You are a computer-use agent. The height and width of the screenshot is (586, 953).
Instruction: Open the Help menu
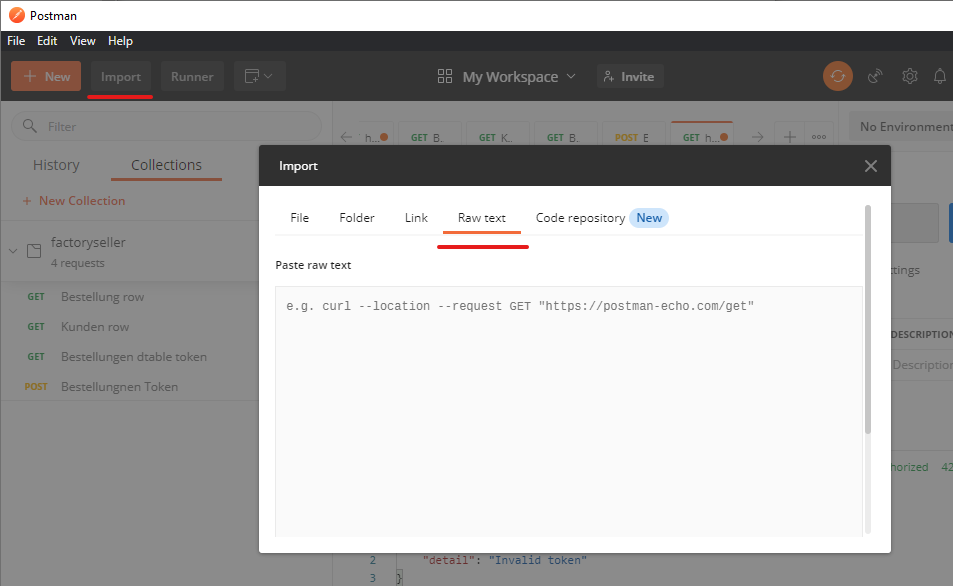[120, 41]
